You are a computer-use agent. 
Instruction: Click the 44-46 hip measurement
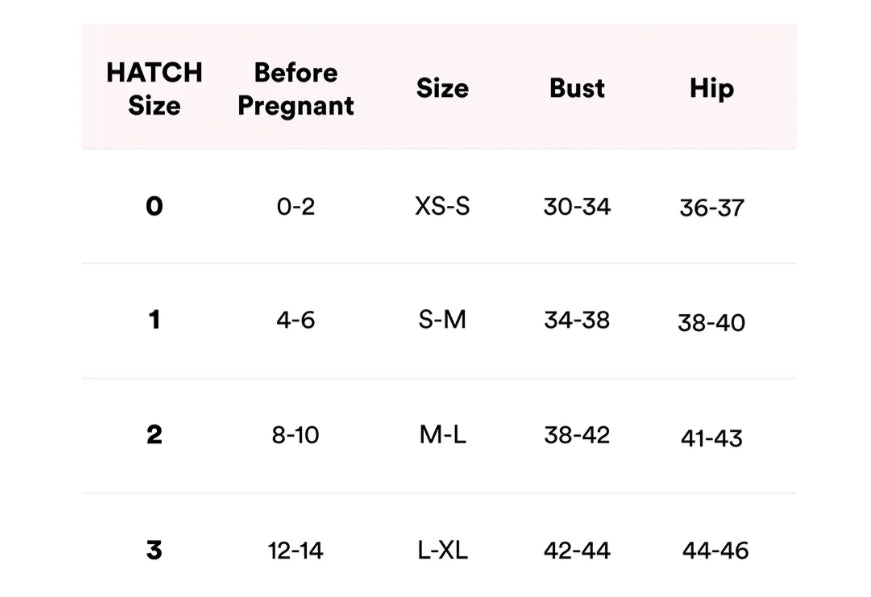715,550
